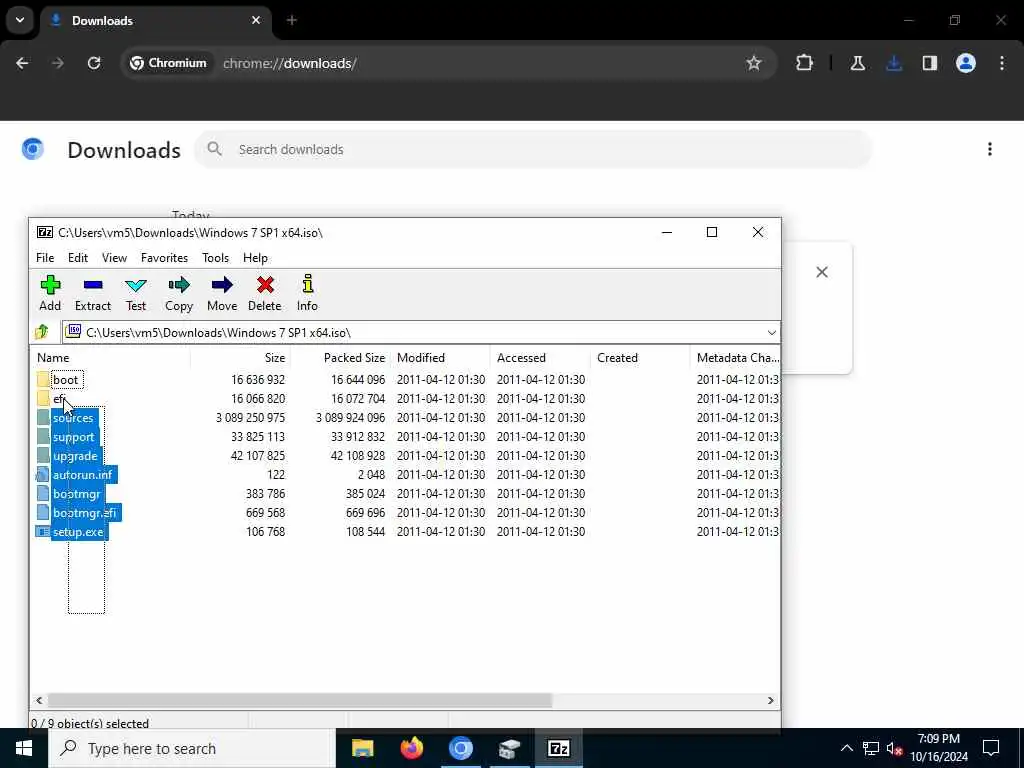Close the Downloads browser tab

256,20
